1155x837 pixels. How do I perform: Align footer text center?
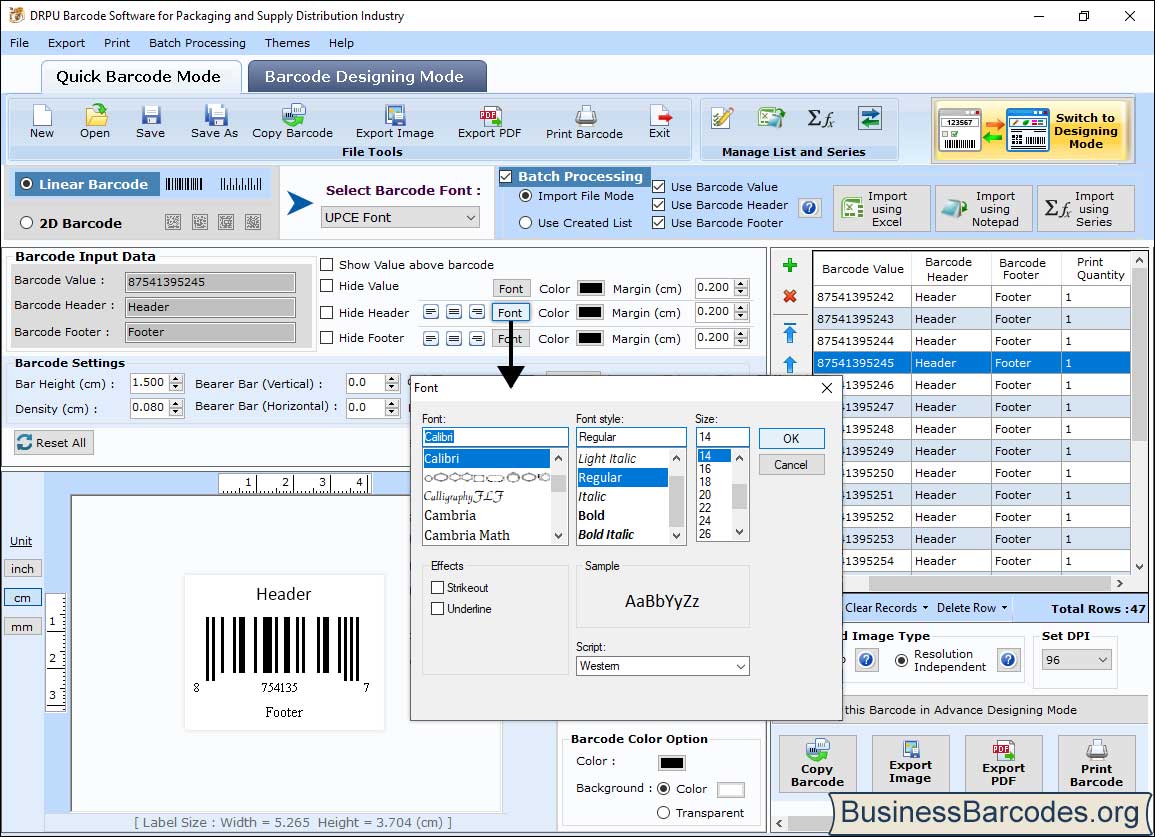(x=454, y=338)
